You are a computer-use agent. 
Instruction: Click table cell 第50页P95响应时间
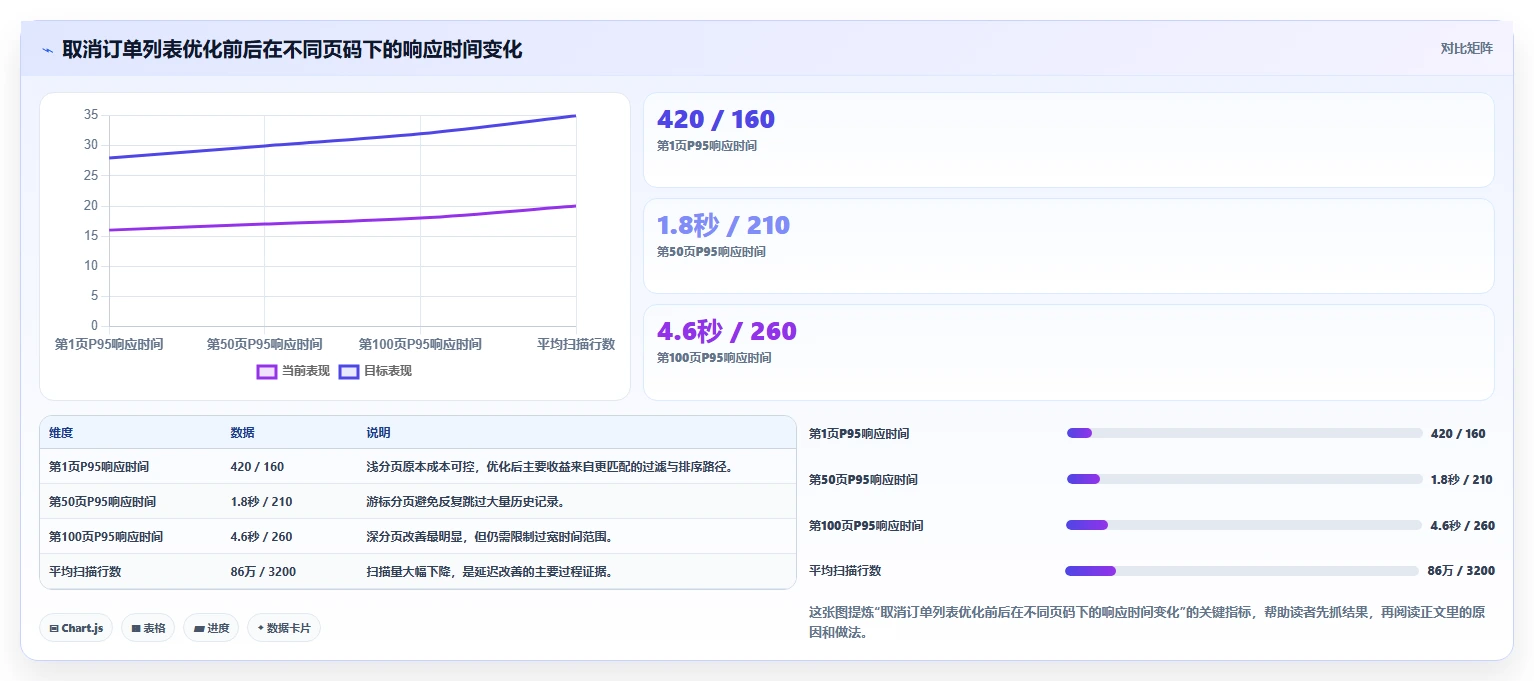102,502
